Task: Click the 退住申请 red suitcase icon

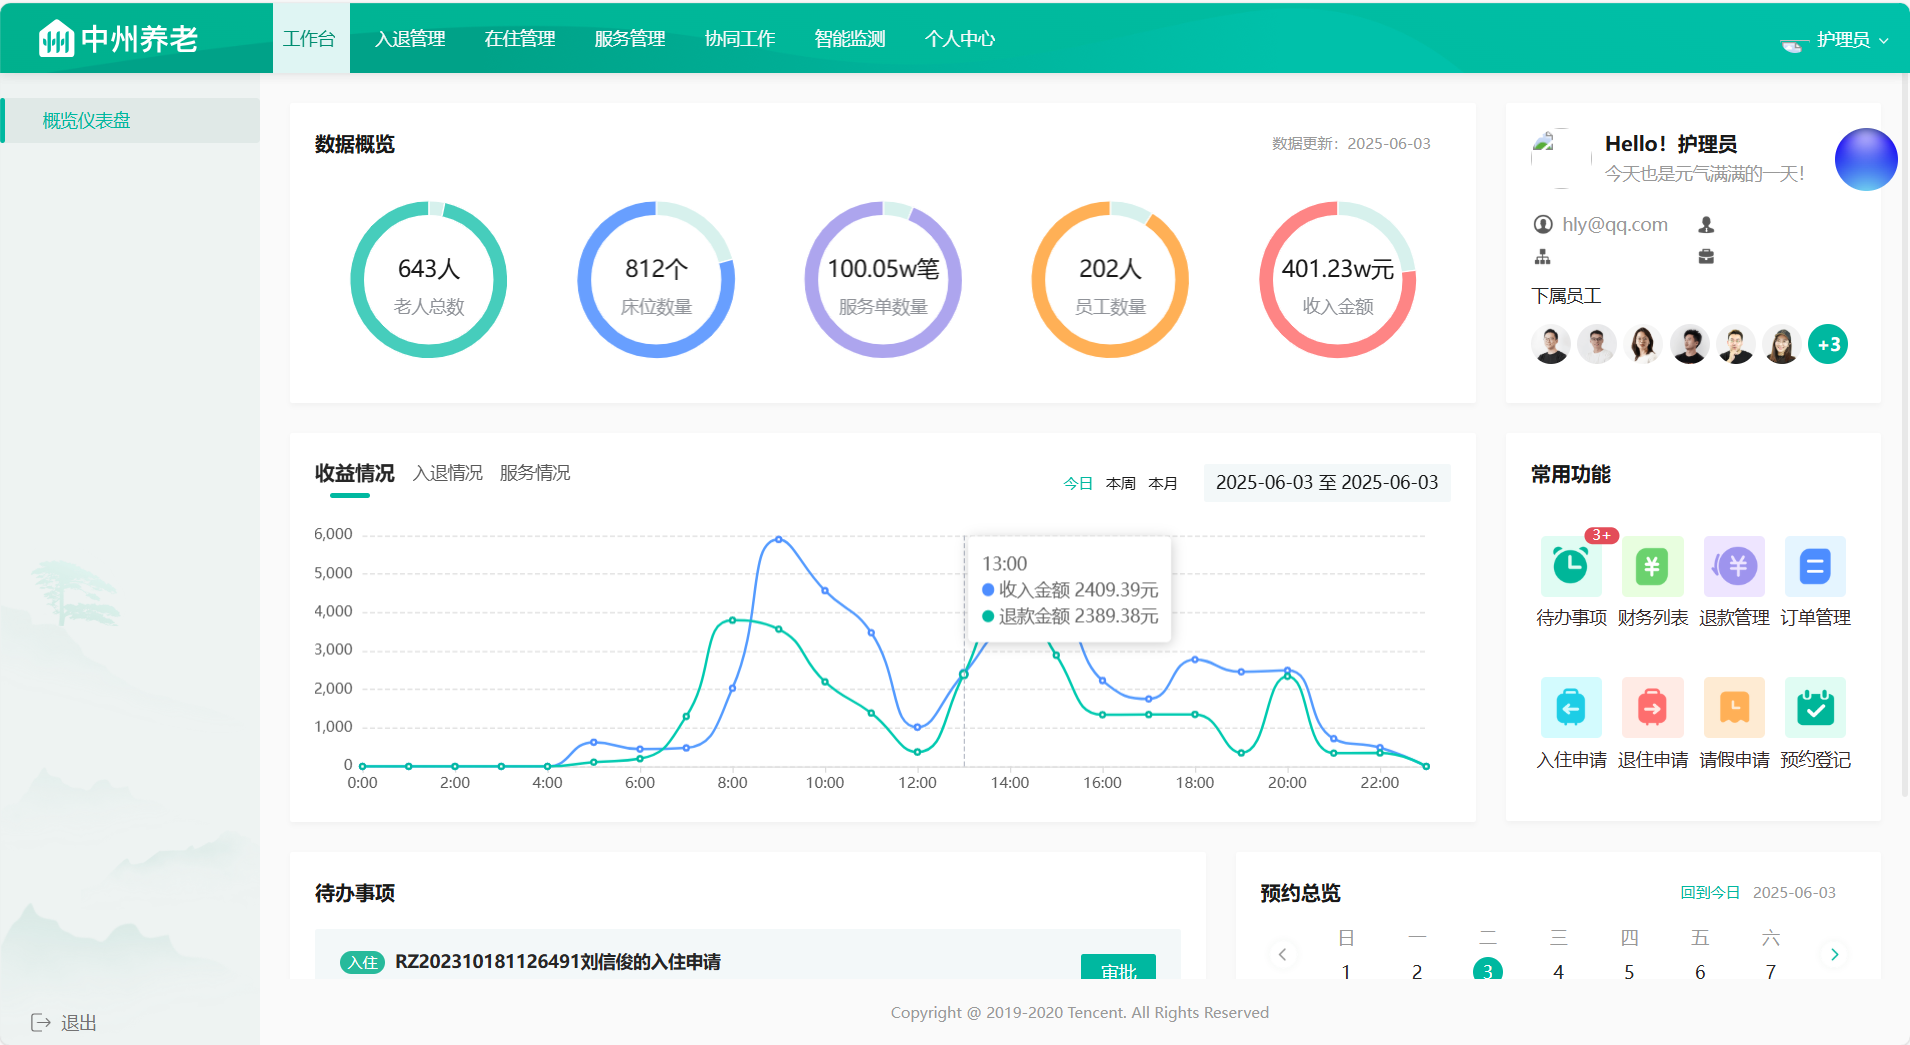Action: coord(1652,708)
